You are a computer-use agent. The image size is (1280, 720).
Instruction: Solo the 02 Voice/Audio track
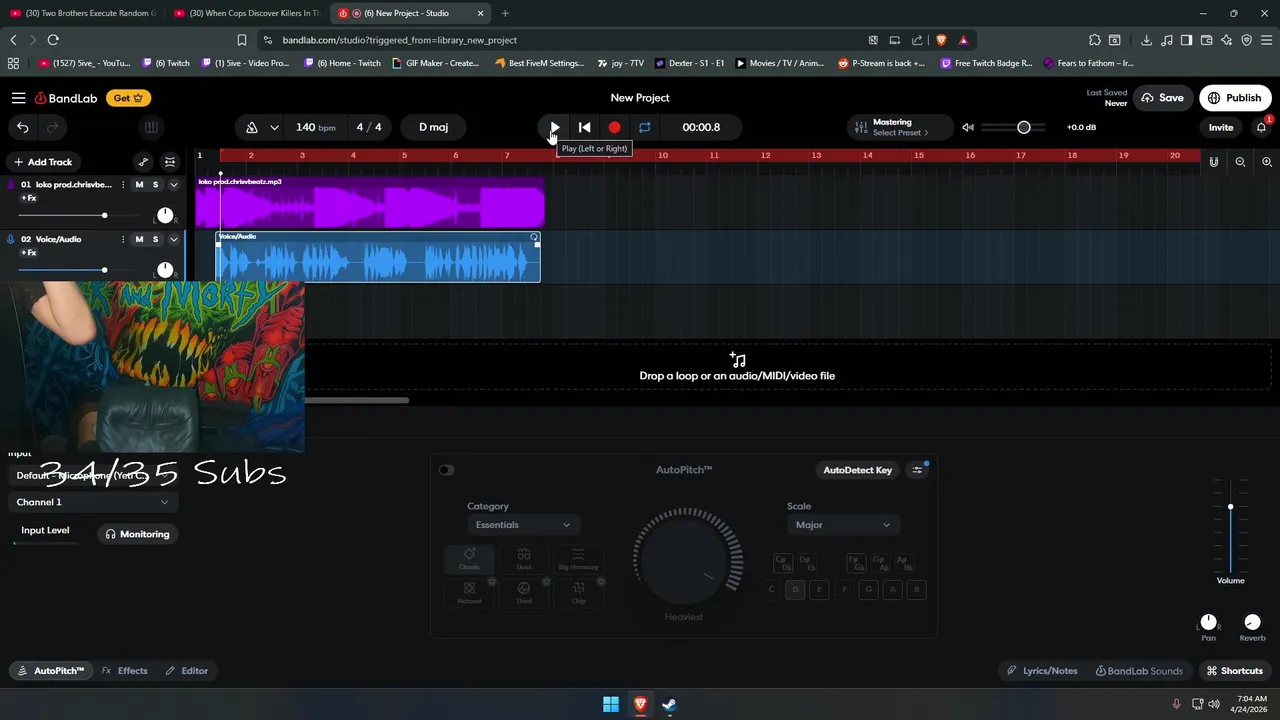pyautogui.click(x=155, y=239)
